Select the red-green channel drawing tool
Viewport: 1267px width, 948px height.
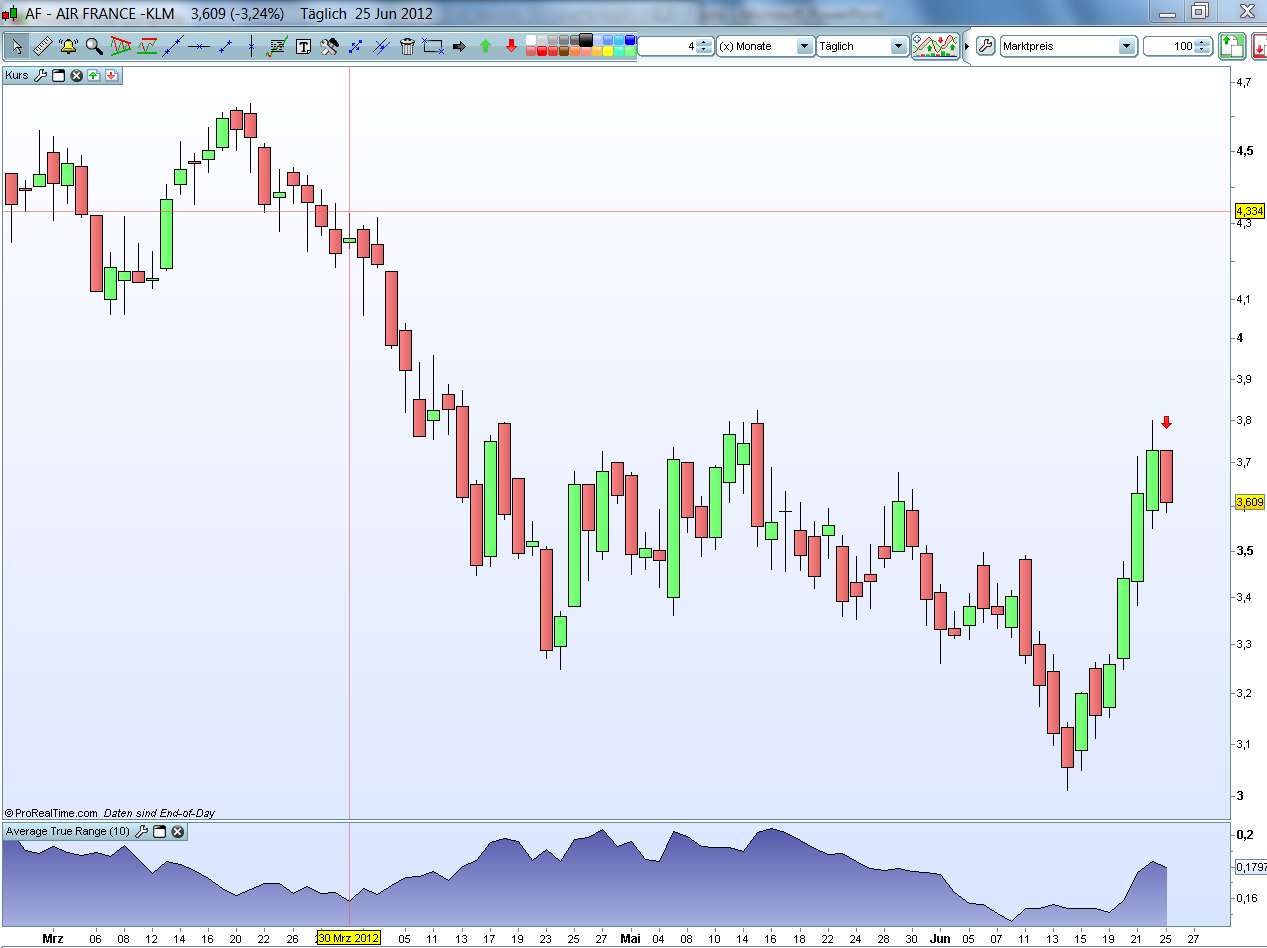(x=147, y=46)
